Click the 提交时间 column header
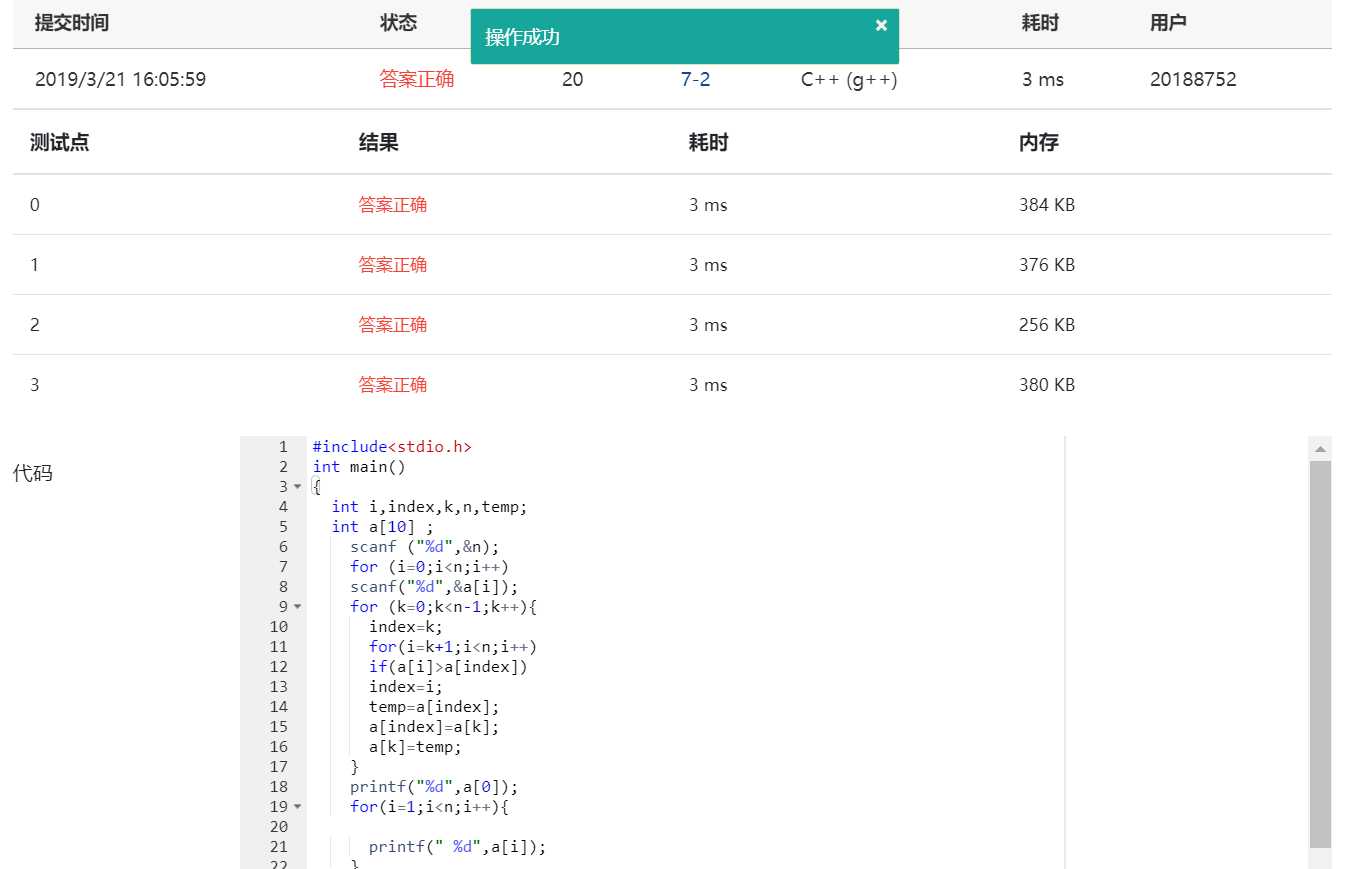The height and width of the screenshot is (869, 1354). [72, 23]
